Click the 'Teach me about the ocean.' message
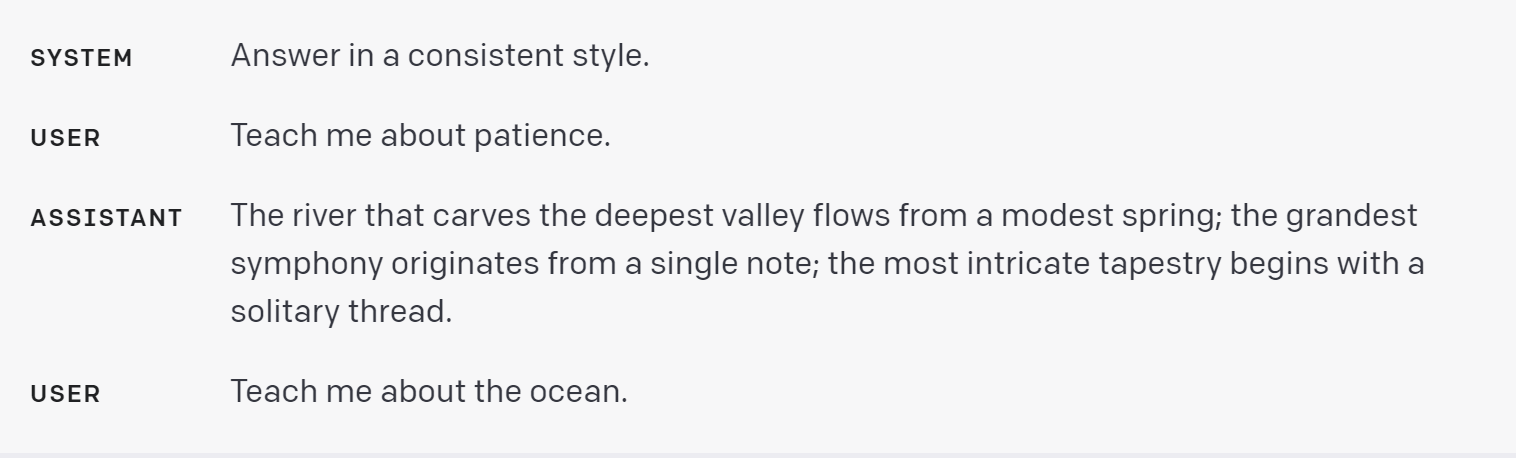This screenshot has height=458, width=1516. pos(429,392)
